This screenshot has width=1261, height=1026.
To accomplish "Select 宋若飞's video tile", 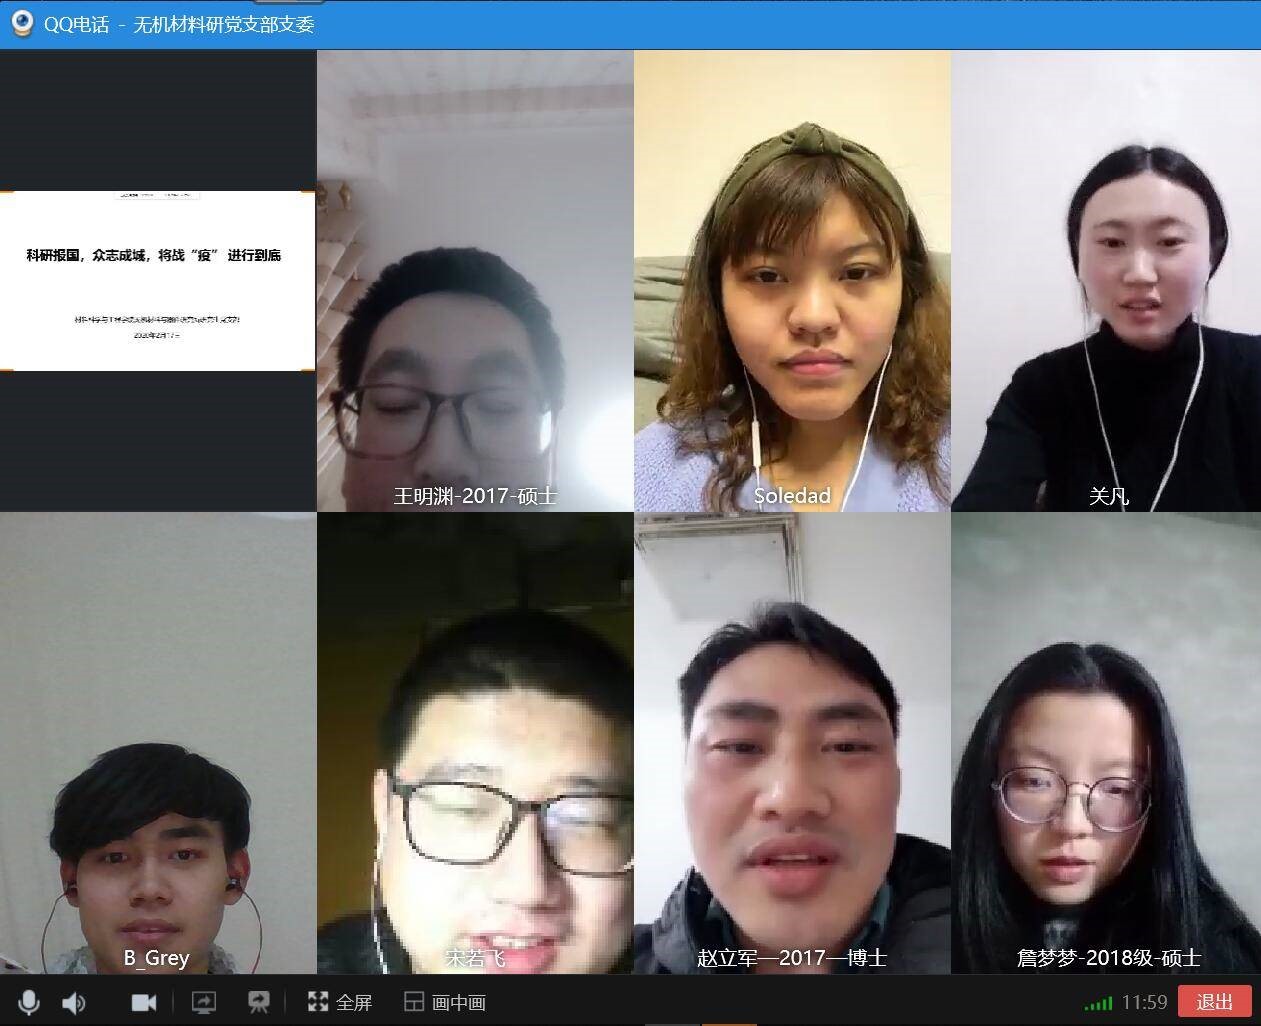I will tap(475, 743).
